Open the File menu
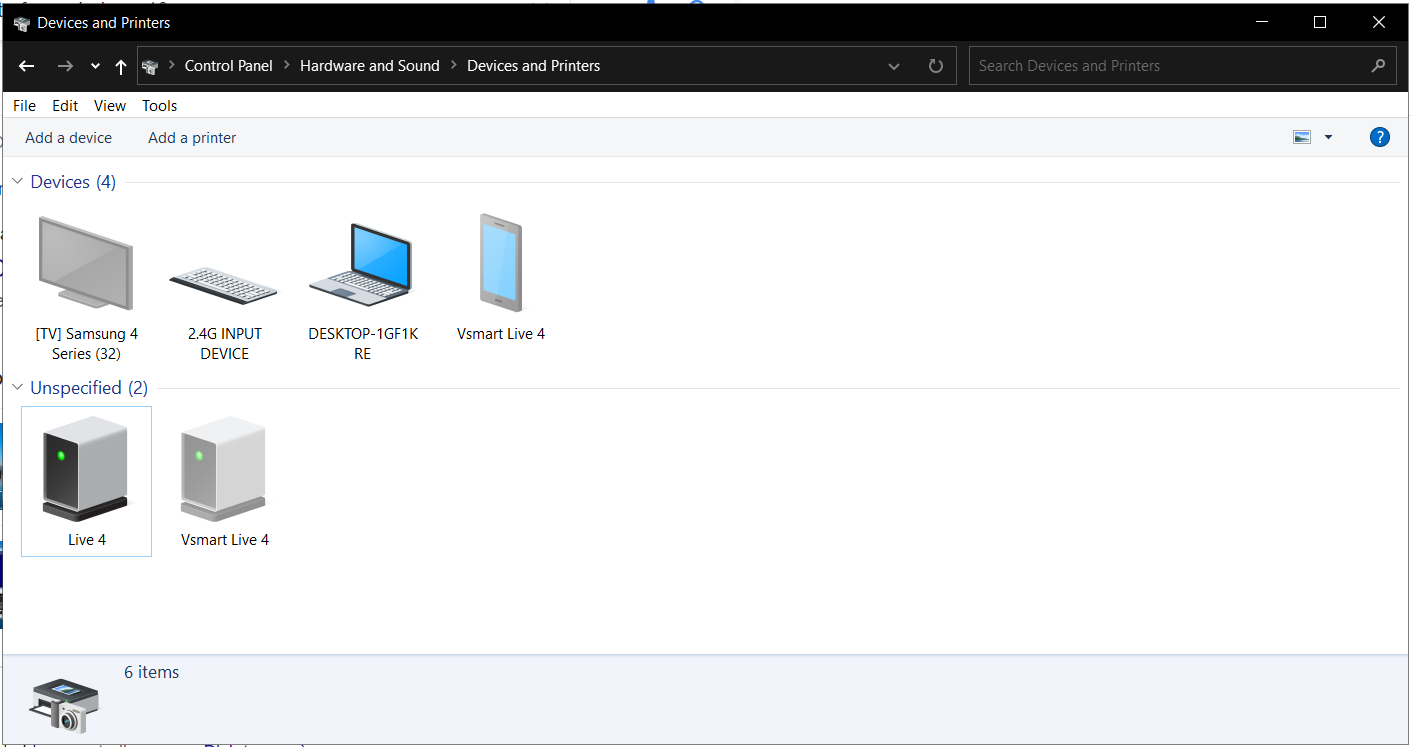1412x747 pixels. point(24,106)
